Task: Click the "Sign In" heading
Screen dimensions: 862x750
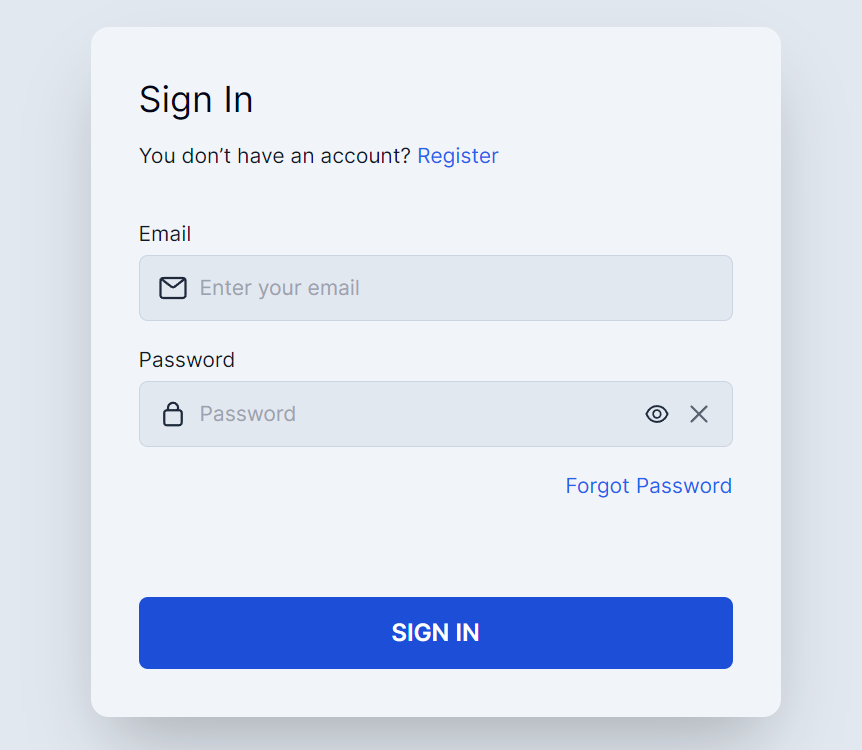Action: pos(196,100)
